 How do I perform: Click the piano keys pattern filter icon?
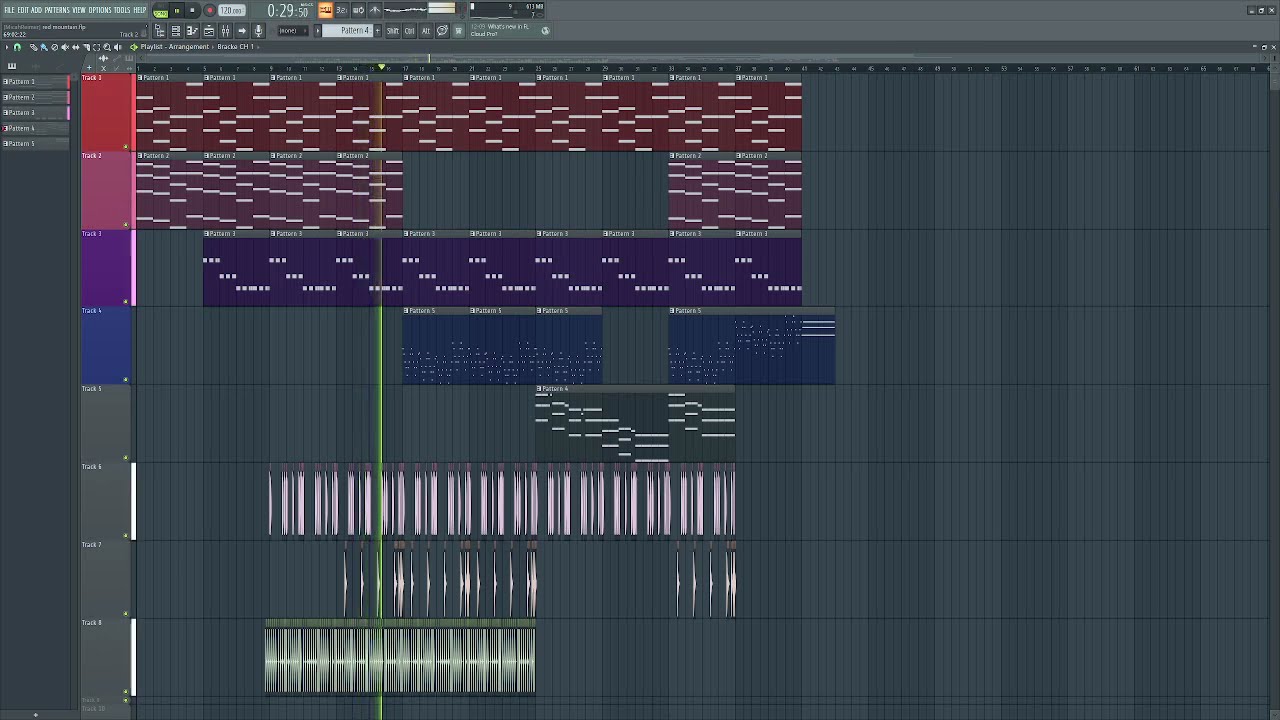12,66
